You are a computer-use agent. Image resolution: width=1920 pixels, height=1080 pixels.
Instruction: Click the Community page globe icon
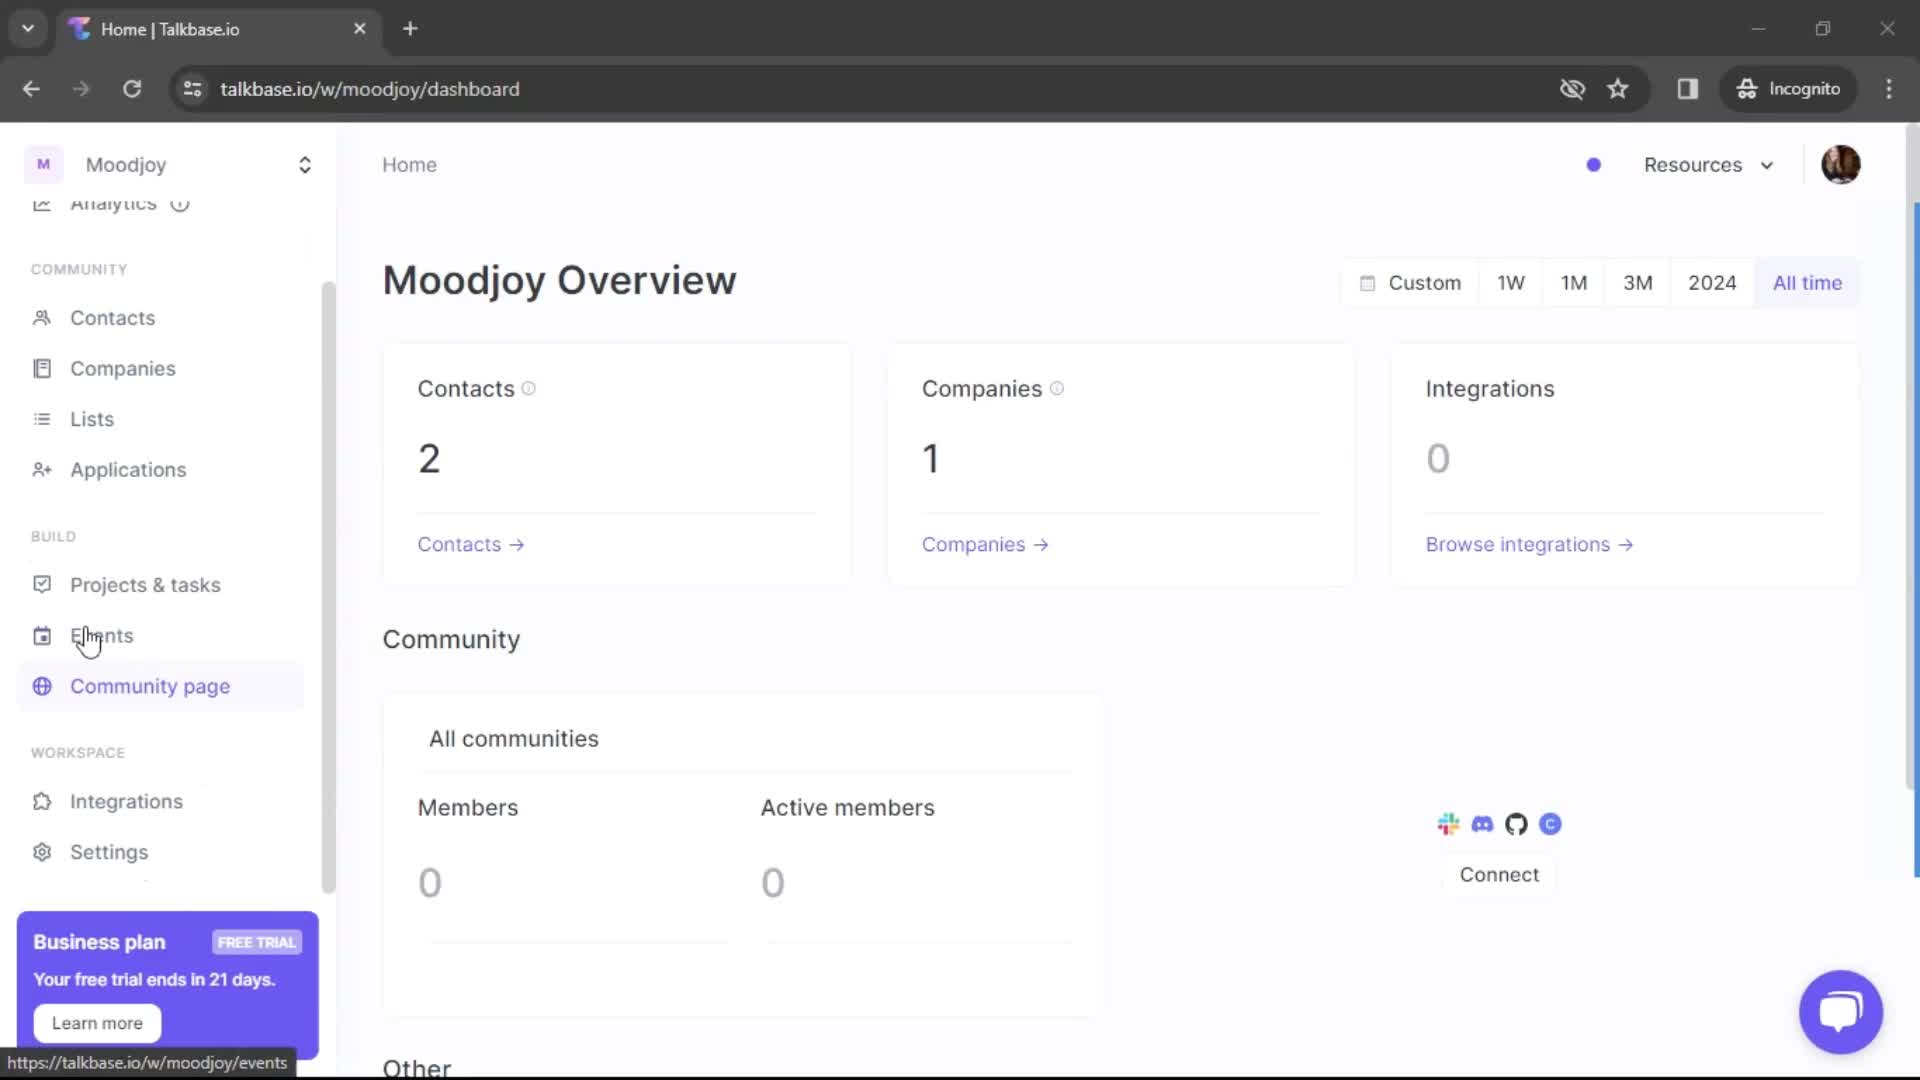(x=42, y=687)
